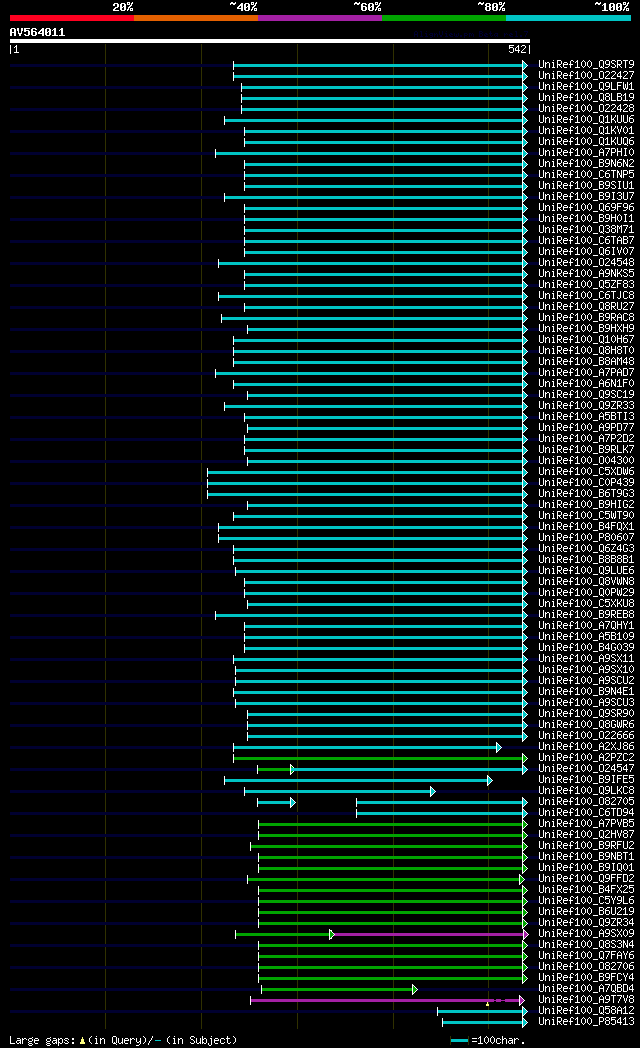The image size is (640, 1048).
Task: Open hit UniRef100_Q9LFW1
Action: 586,87
